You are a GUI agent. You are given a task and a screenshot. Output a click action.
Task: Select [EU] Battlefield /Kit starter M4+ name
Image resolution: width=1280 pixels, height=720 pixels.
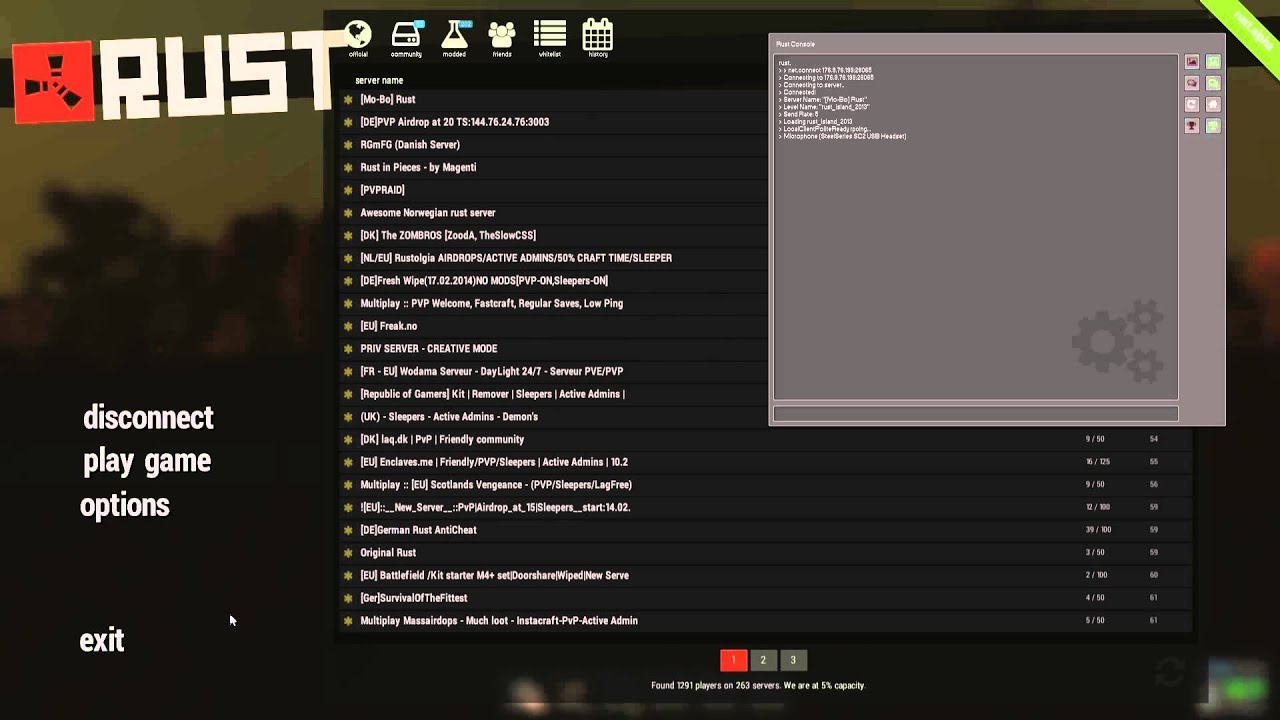[494, 575]
